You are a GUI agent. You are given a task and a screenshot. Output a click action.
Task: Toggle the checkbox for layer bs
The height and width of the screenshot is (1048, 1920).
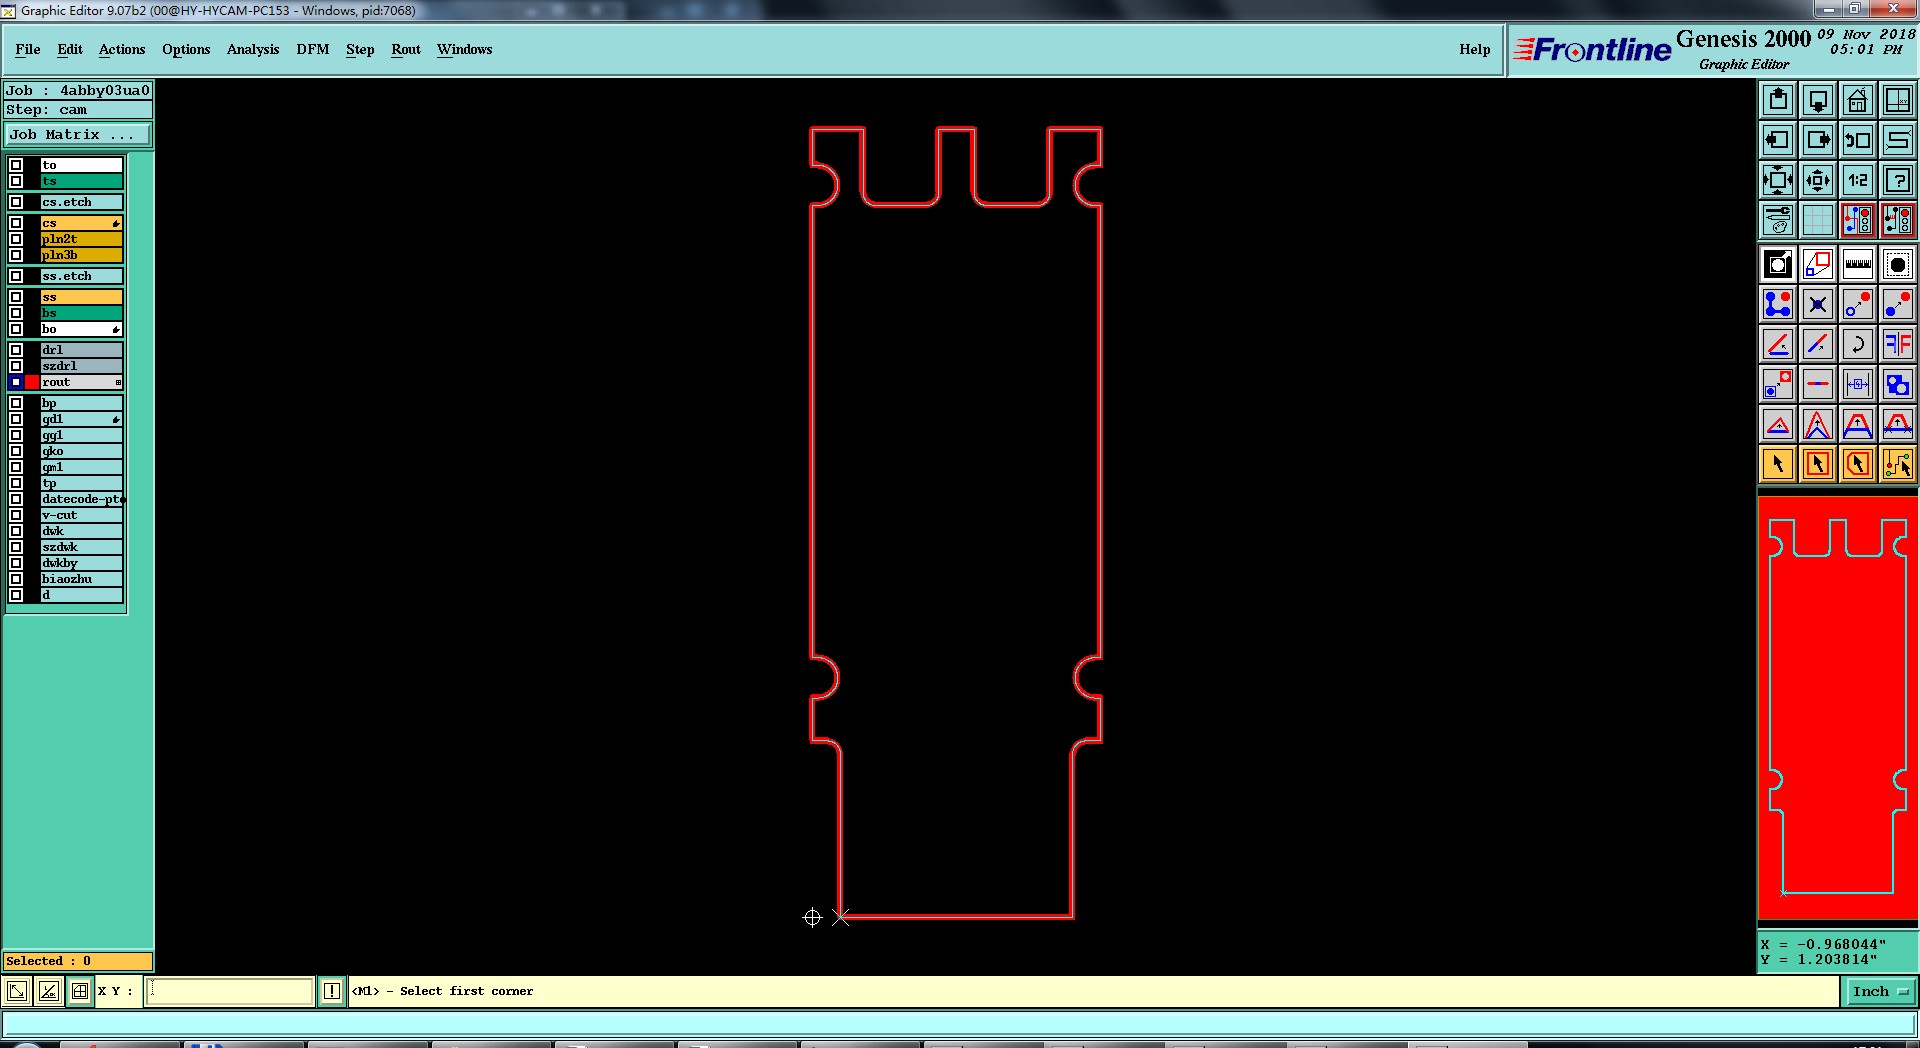tap(16, 313)
